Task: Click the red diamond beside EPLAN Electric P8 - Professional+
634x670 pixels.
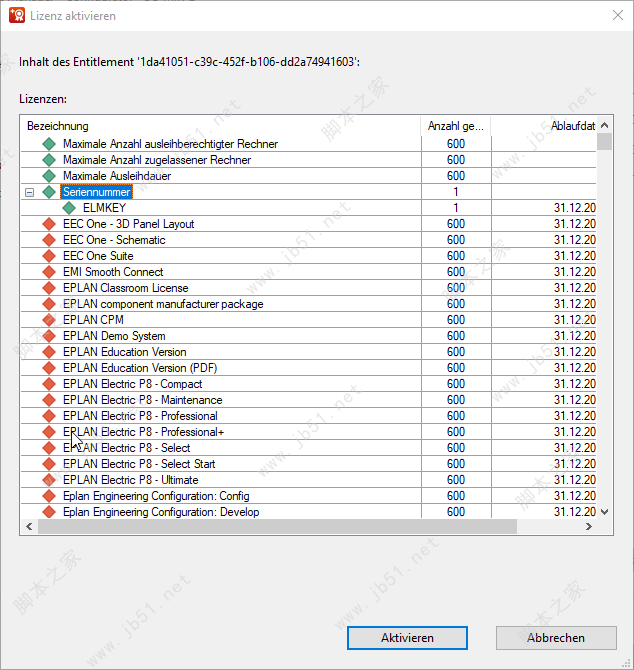Action: pos(49,432)
